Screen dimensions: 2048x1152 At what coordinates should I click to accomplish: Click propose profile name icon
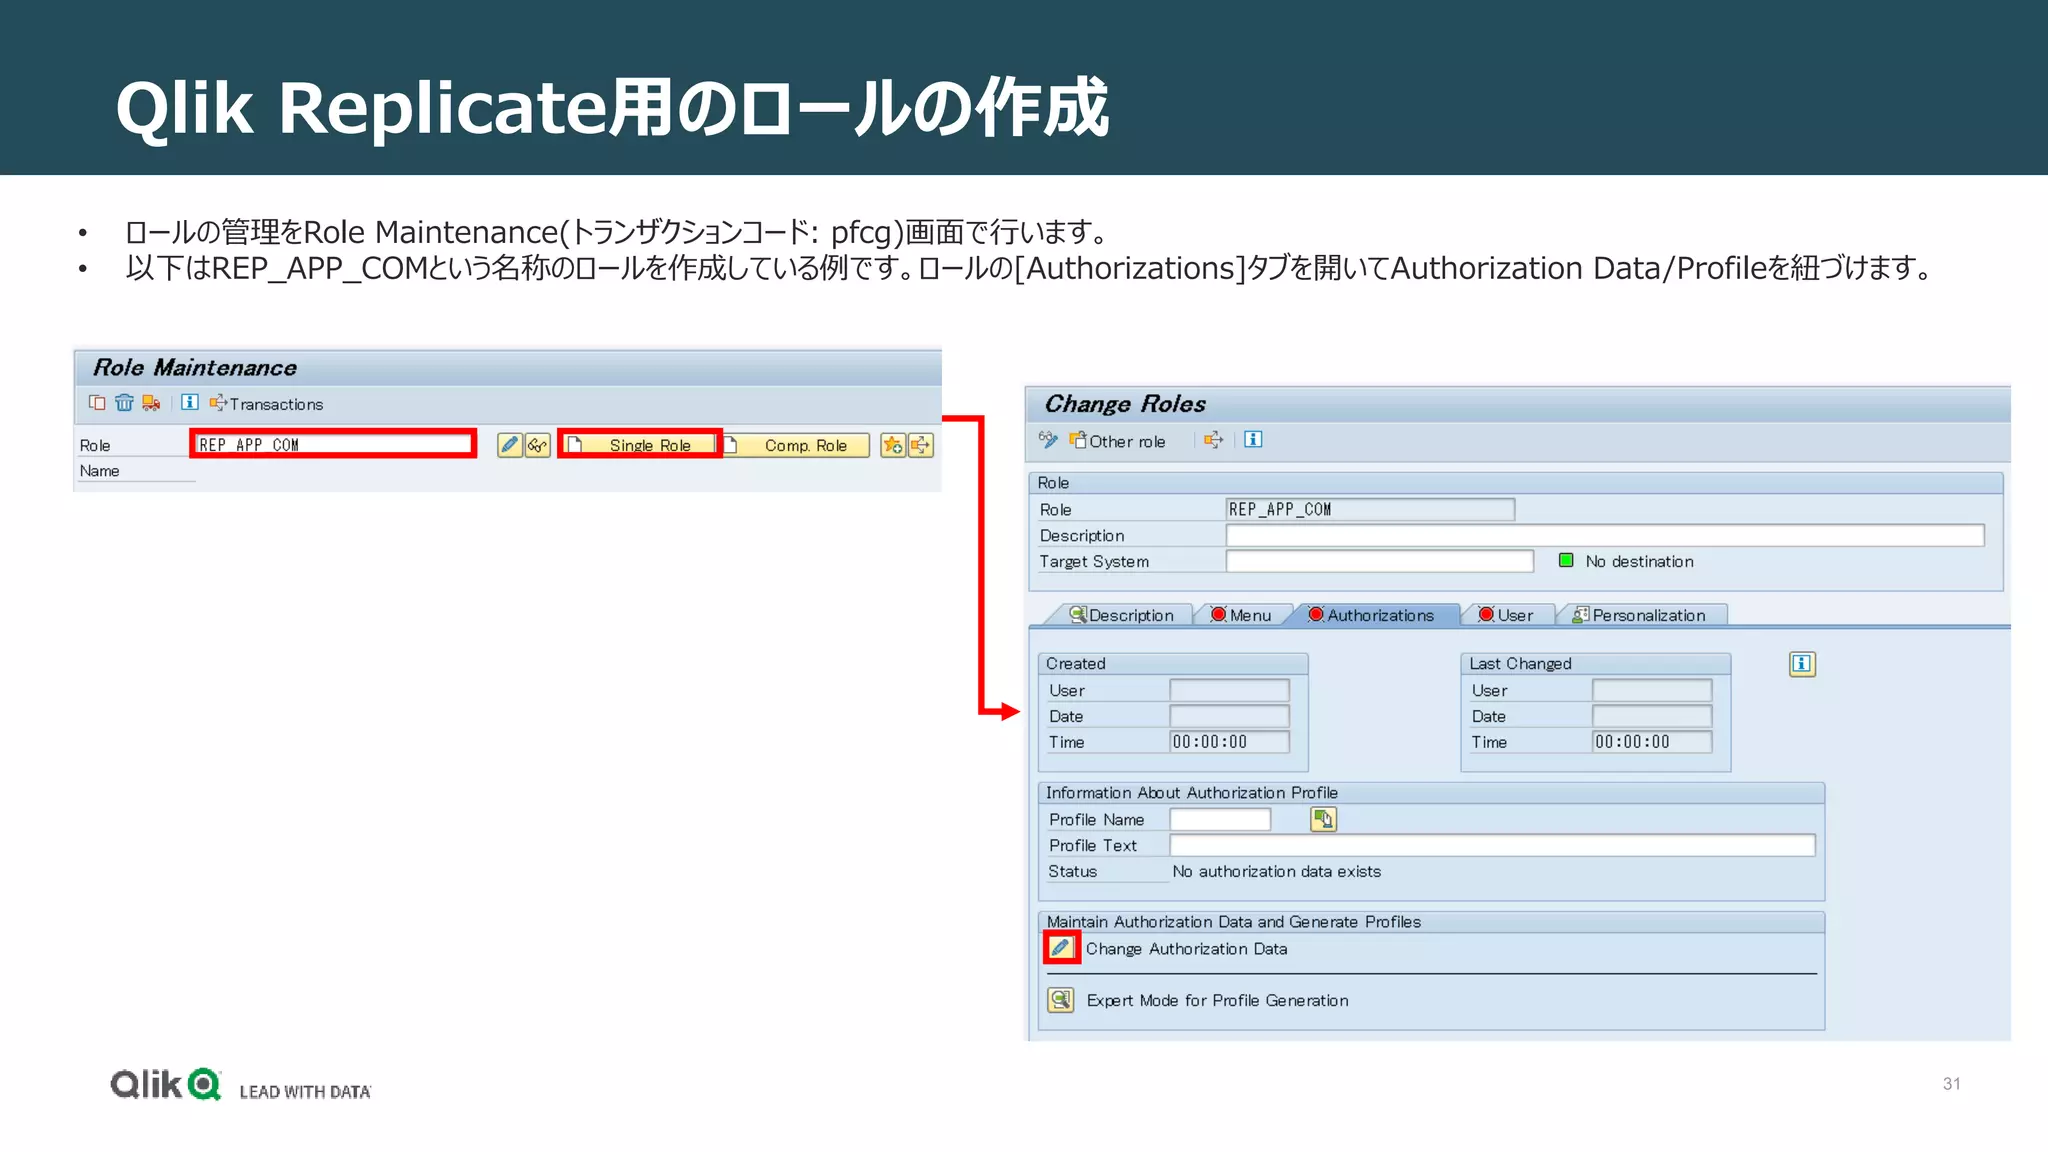click(x=1323, y=820)
